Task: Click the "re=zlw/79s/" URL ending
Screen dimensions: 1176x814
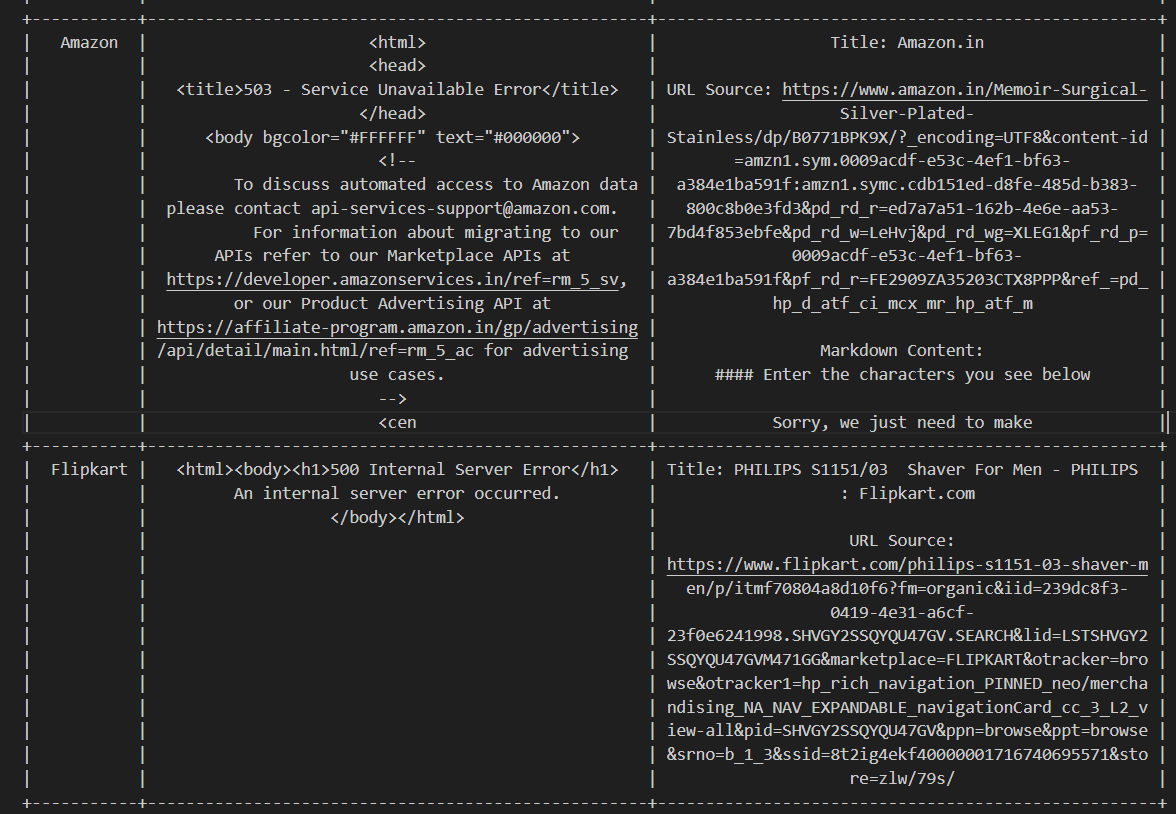Action: pyautogui.click(x=902, y=779)
